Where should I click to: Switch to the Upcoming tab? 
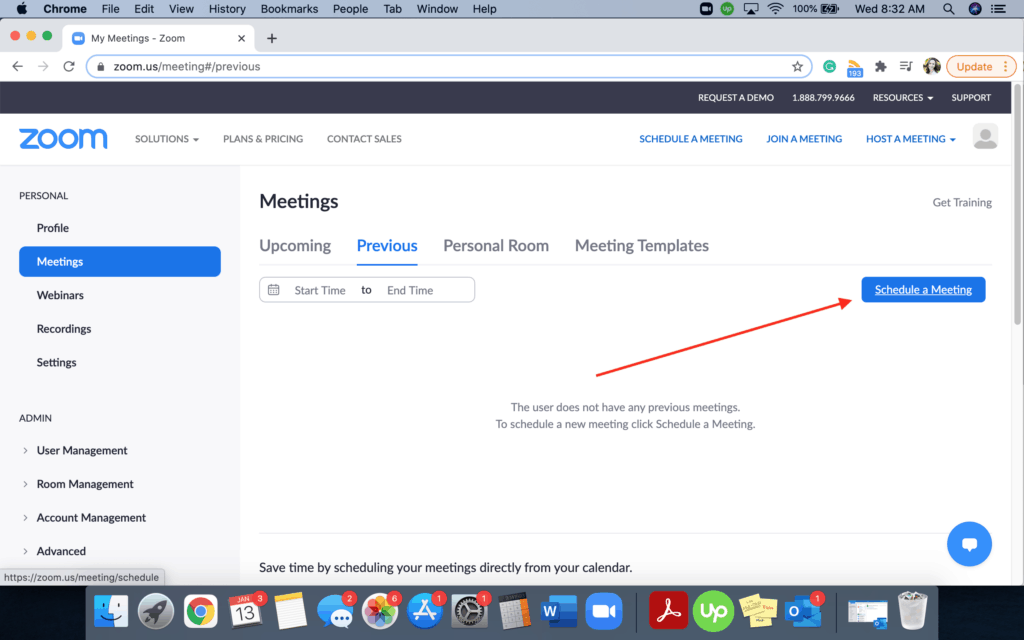click(x=295, y=246)
